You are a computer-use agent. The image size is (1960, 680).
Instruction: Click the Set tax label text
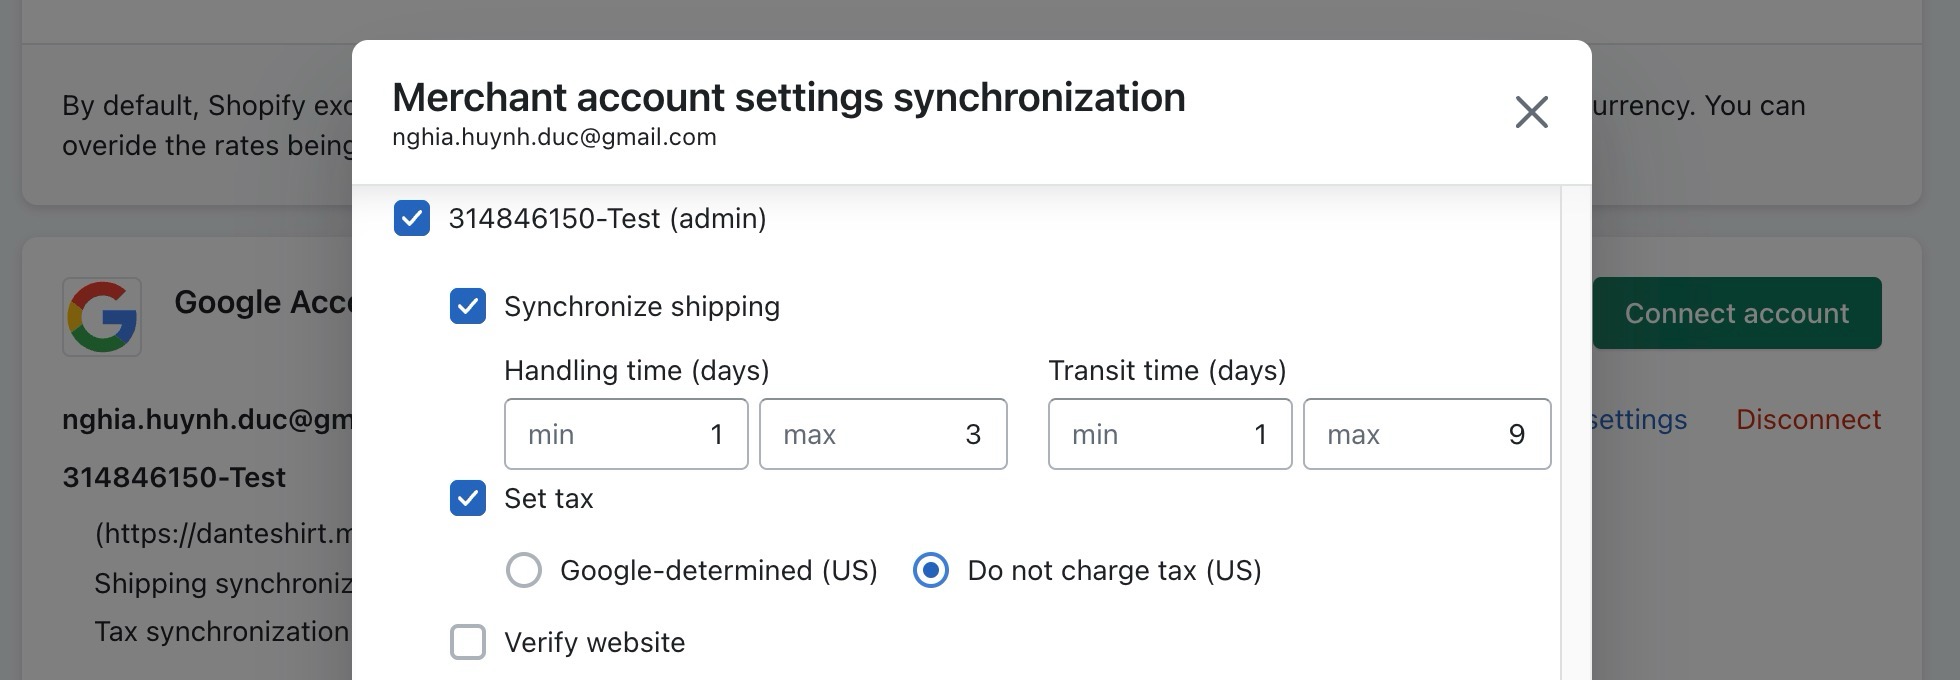pyautogui.click(x=549, y=498)
